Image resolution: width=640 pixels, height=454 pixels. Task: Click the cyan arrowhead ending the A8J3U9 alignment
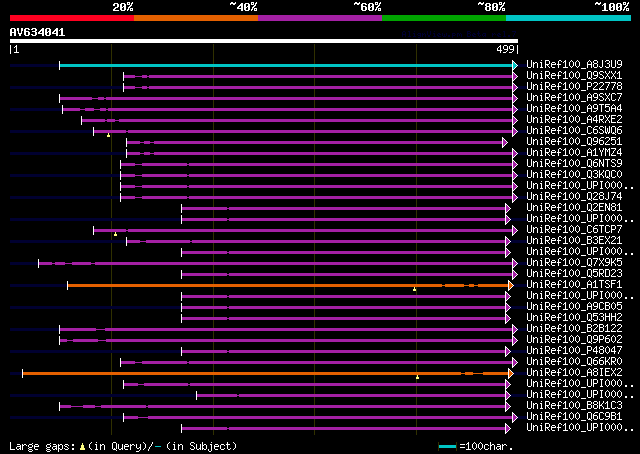tap(515, 65)
